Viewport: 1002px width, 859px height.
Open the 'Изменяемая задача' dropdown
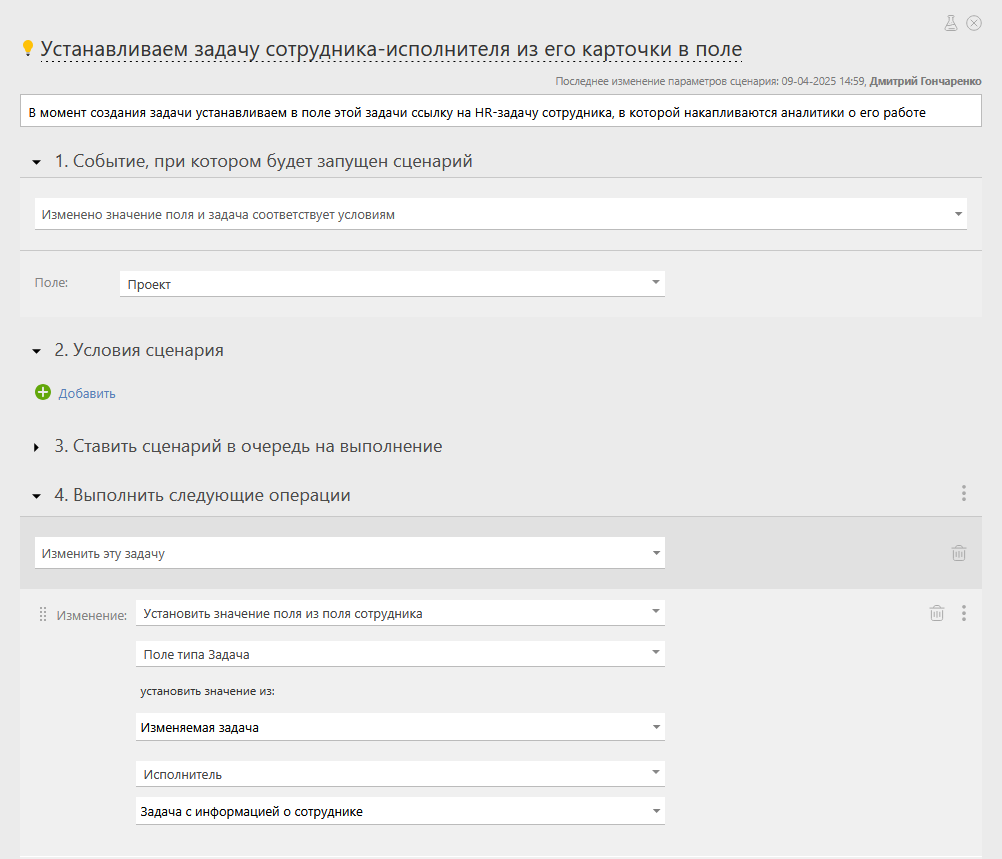click(401, 727)
